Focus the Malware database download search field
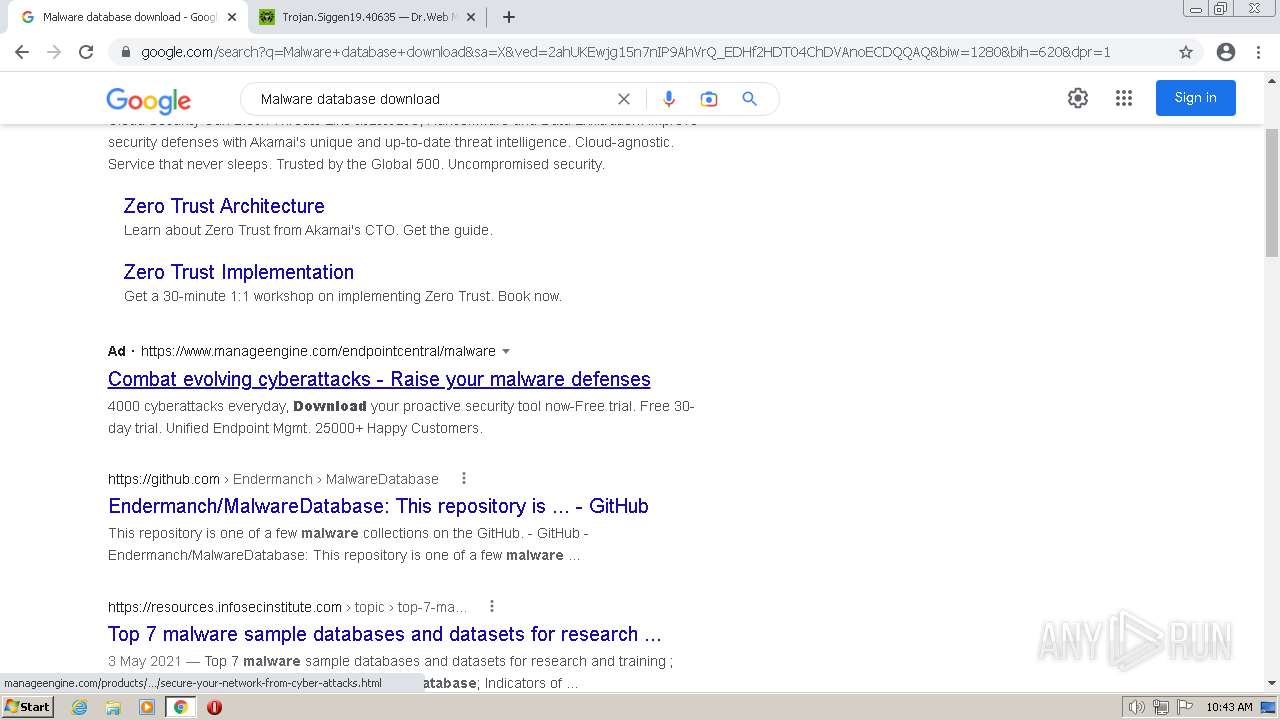 [430, 99]
